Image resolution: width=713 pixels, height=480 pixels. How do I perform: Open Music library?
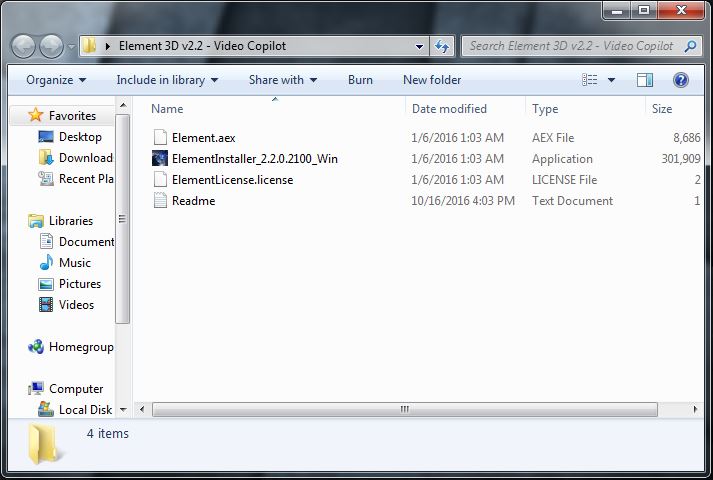coord(75,263)
